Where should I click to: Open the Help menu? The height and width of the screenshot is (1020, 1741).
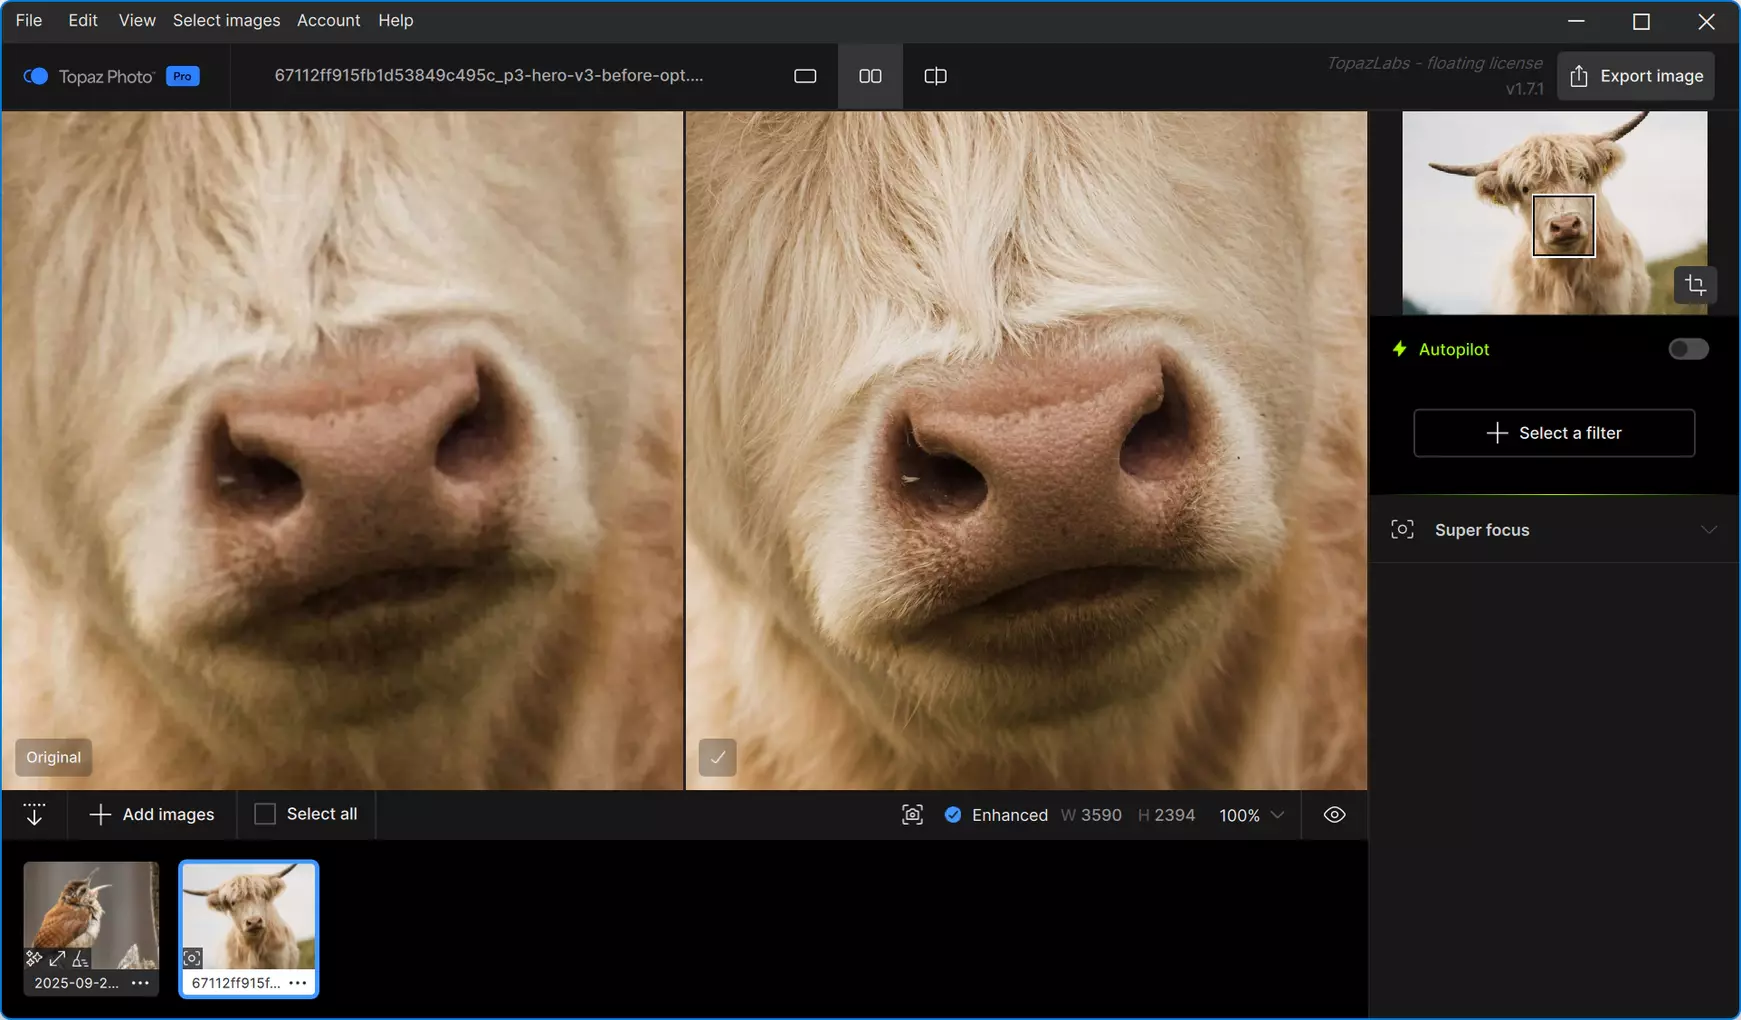click(x=396, y=20)
